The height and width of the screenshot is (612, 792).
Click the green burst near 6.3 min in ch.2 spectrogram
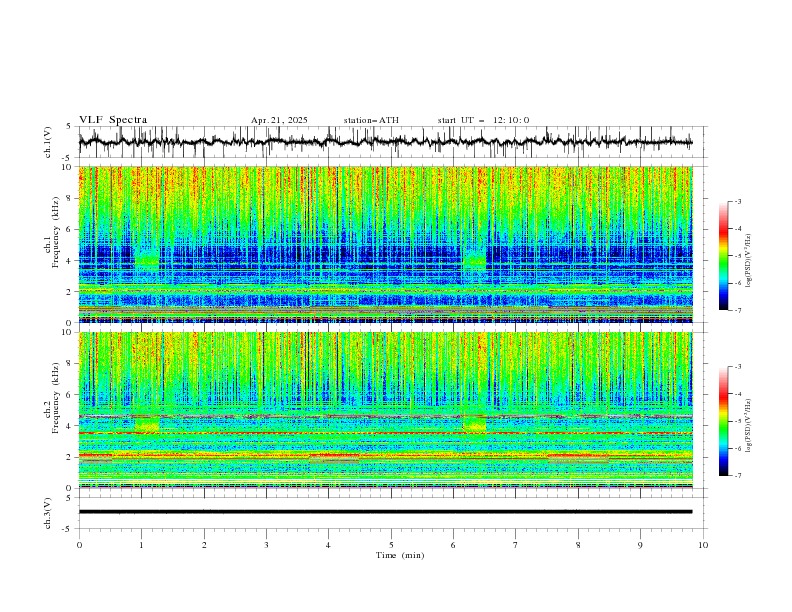474,423
